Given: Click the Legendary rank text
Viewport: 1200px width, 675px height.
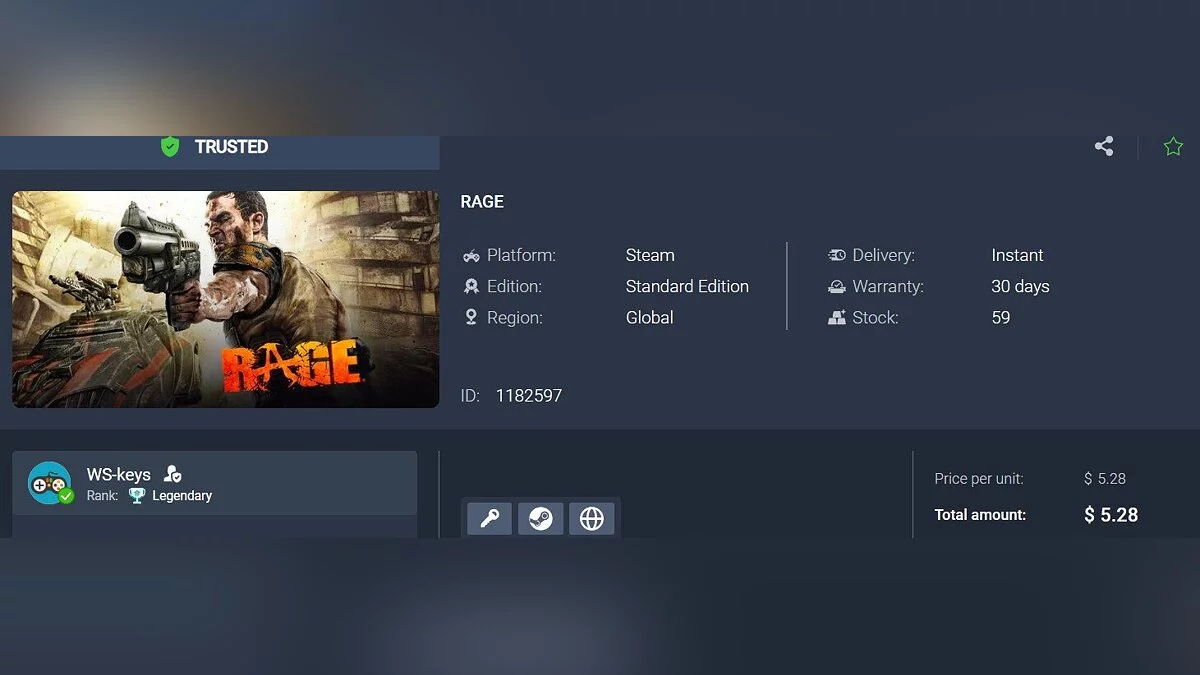Looking at the screenshot, I should pyautogui.click(x=182, y=496).
